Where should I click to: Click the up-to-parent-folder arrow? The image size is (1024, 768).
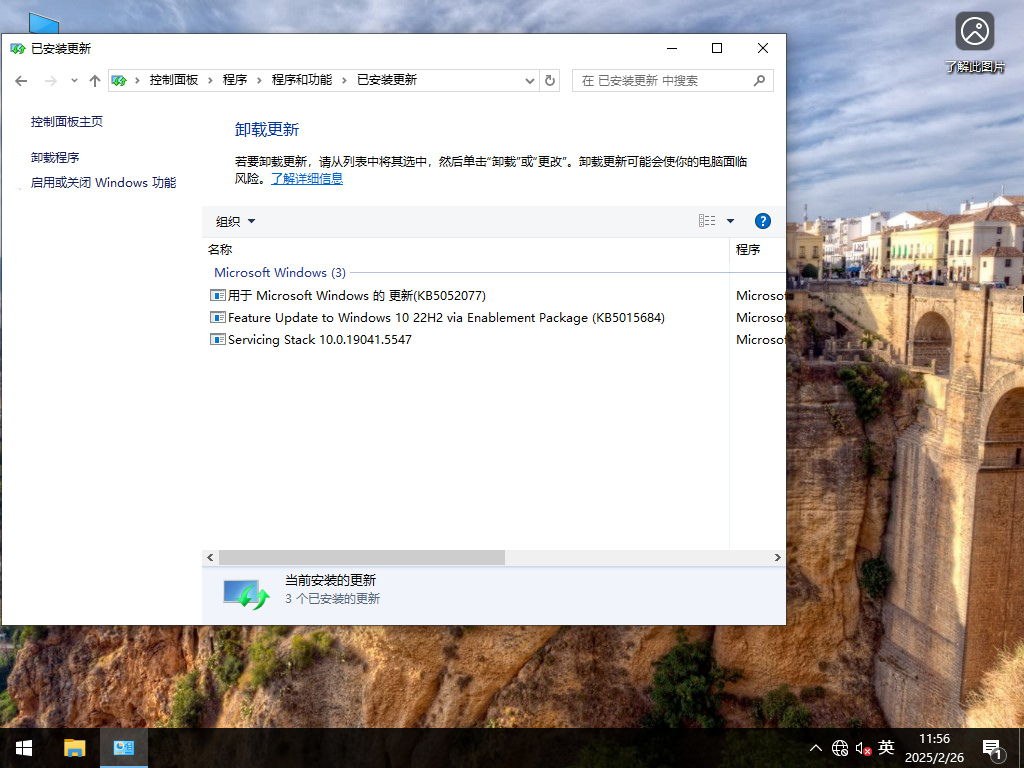pos(95,80)
